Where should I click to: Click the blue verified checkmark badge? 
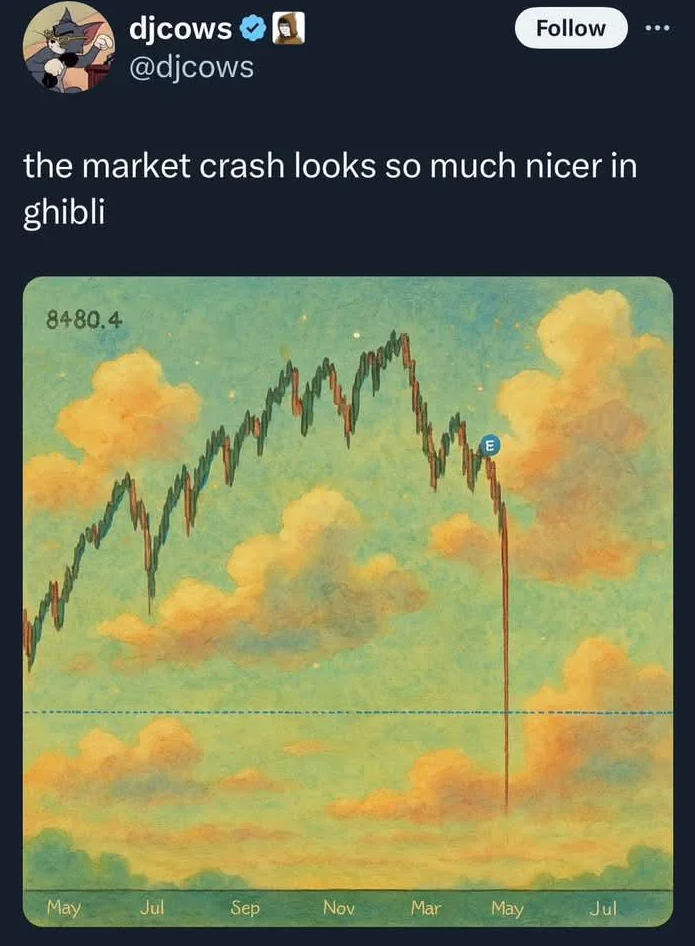click(254, 30)
